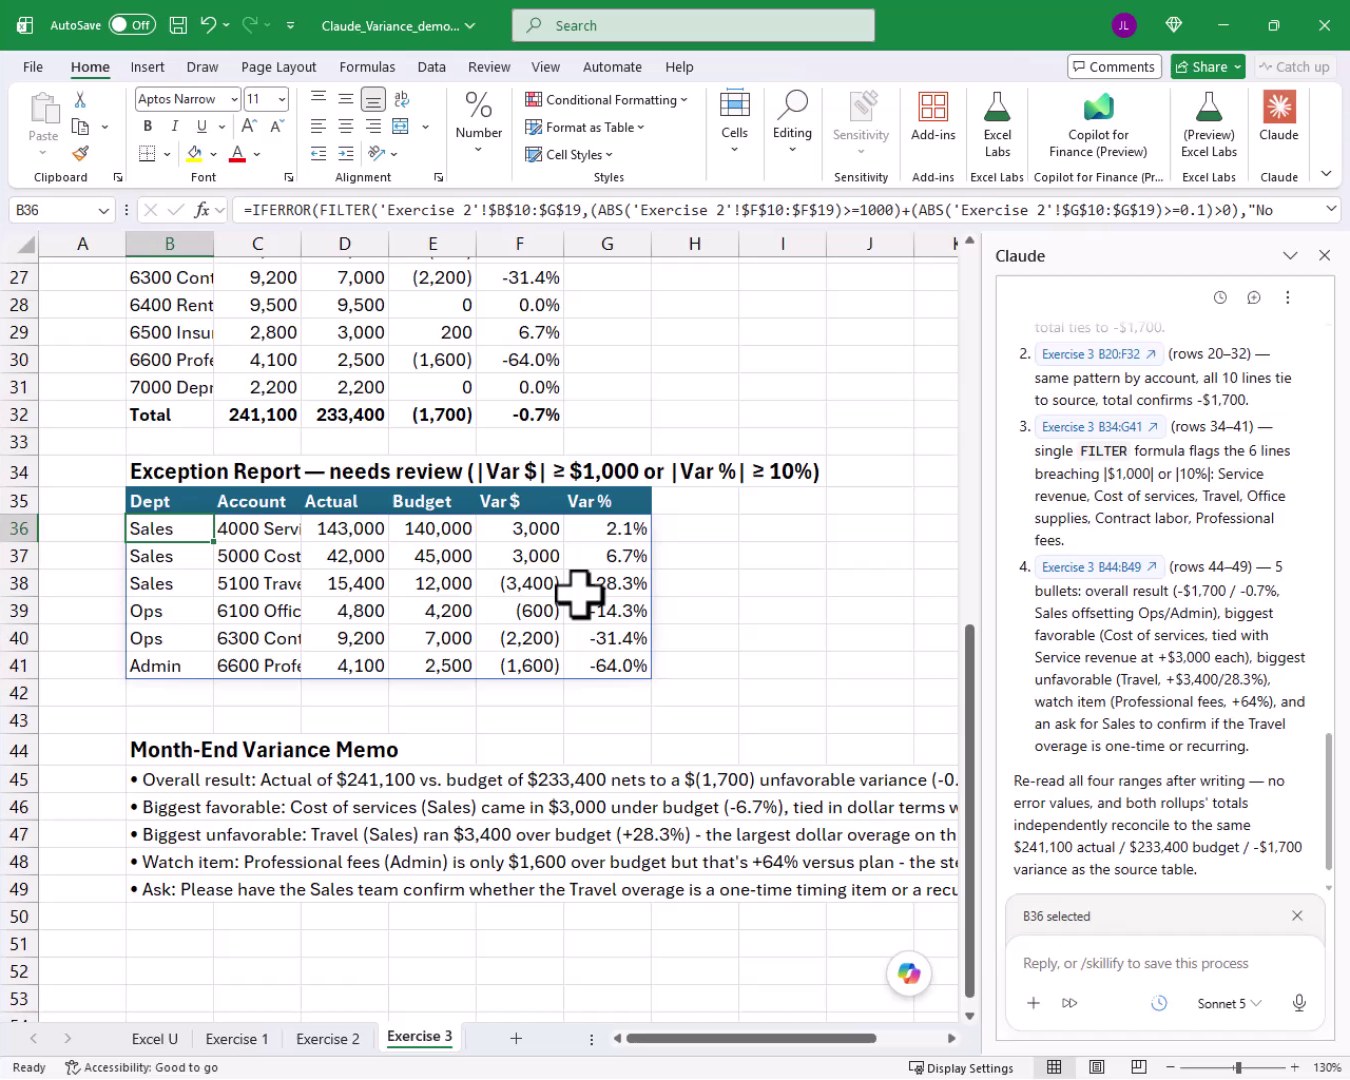
Task: Switch to Page Break Preview icon
Action: pyautogui.click(x=1138, y=1067)
